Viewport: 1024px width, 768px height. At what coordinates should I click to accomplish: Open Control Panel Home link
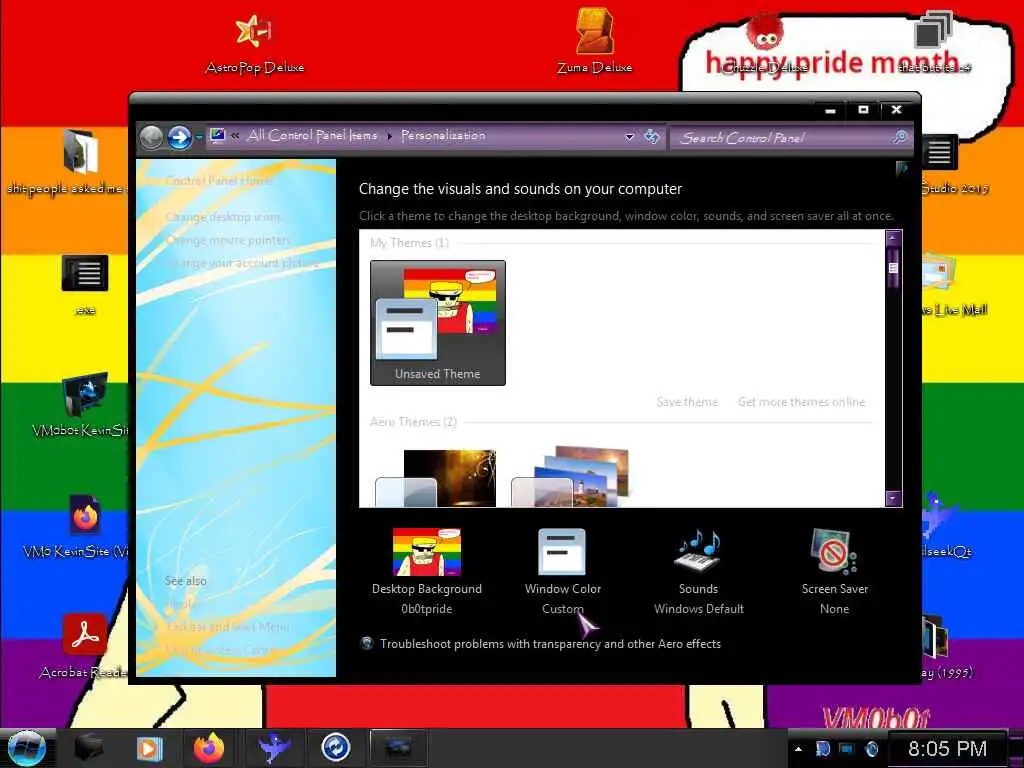(219, 180)
